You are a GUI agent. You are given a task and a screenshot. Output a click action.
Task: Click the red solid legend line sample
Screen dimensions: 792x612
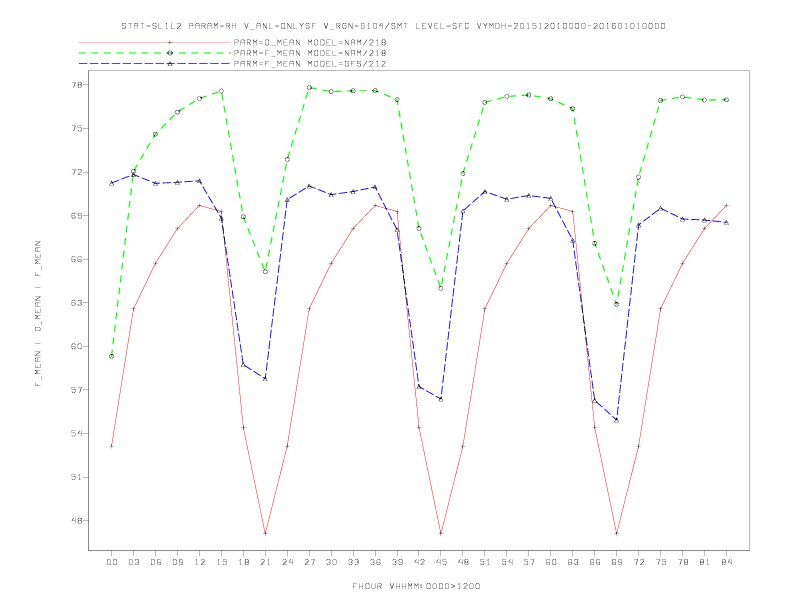pos(155,42)
